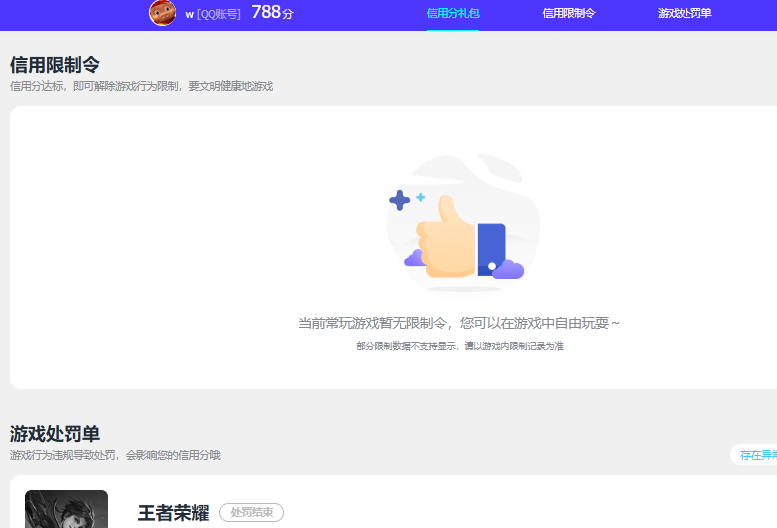Open the 王者荣耀 game thumbnail

66,509
